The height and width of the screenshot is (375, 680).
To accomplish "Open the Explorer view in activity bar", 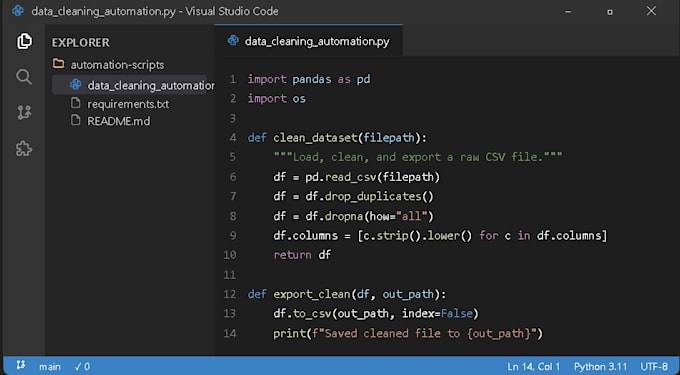I will tap(24, 41).
